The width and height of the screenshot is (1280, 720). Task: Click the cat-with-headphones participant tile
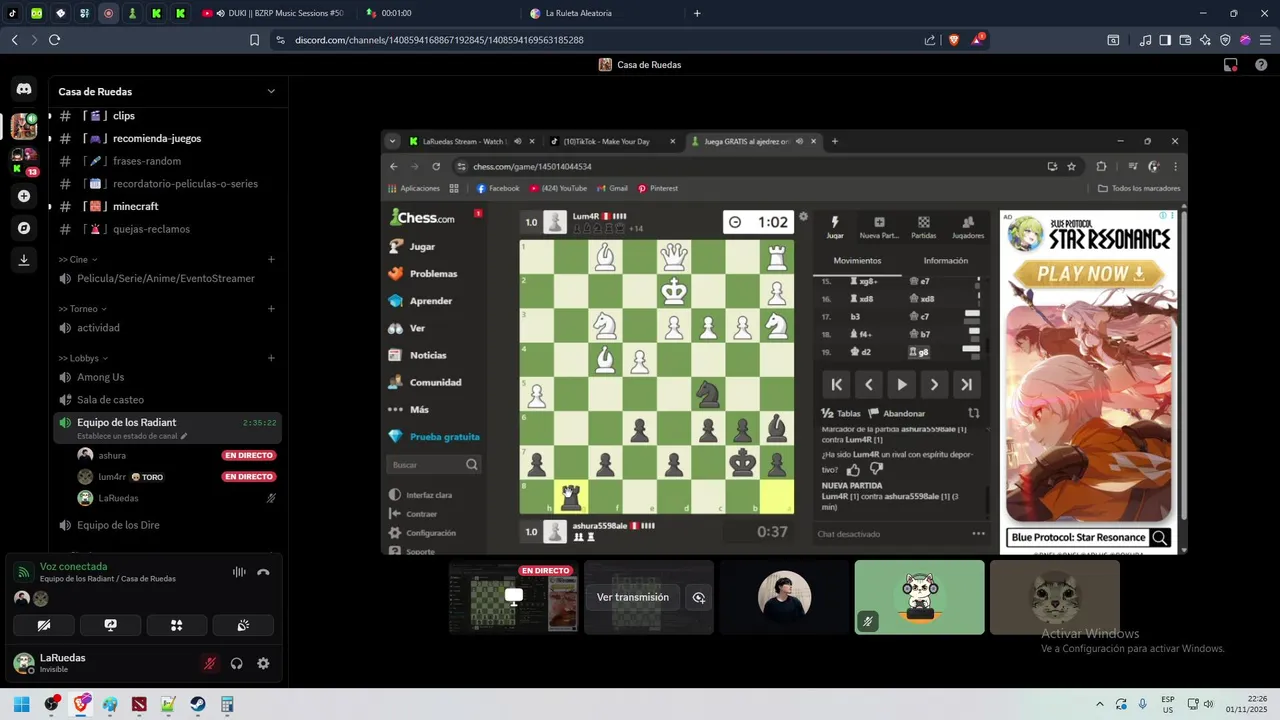point(919,597)
